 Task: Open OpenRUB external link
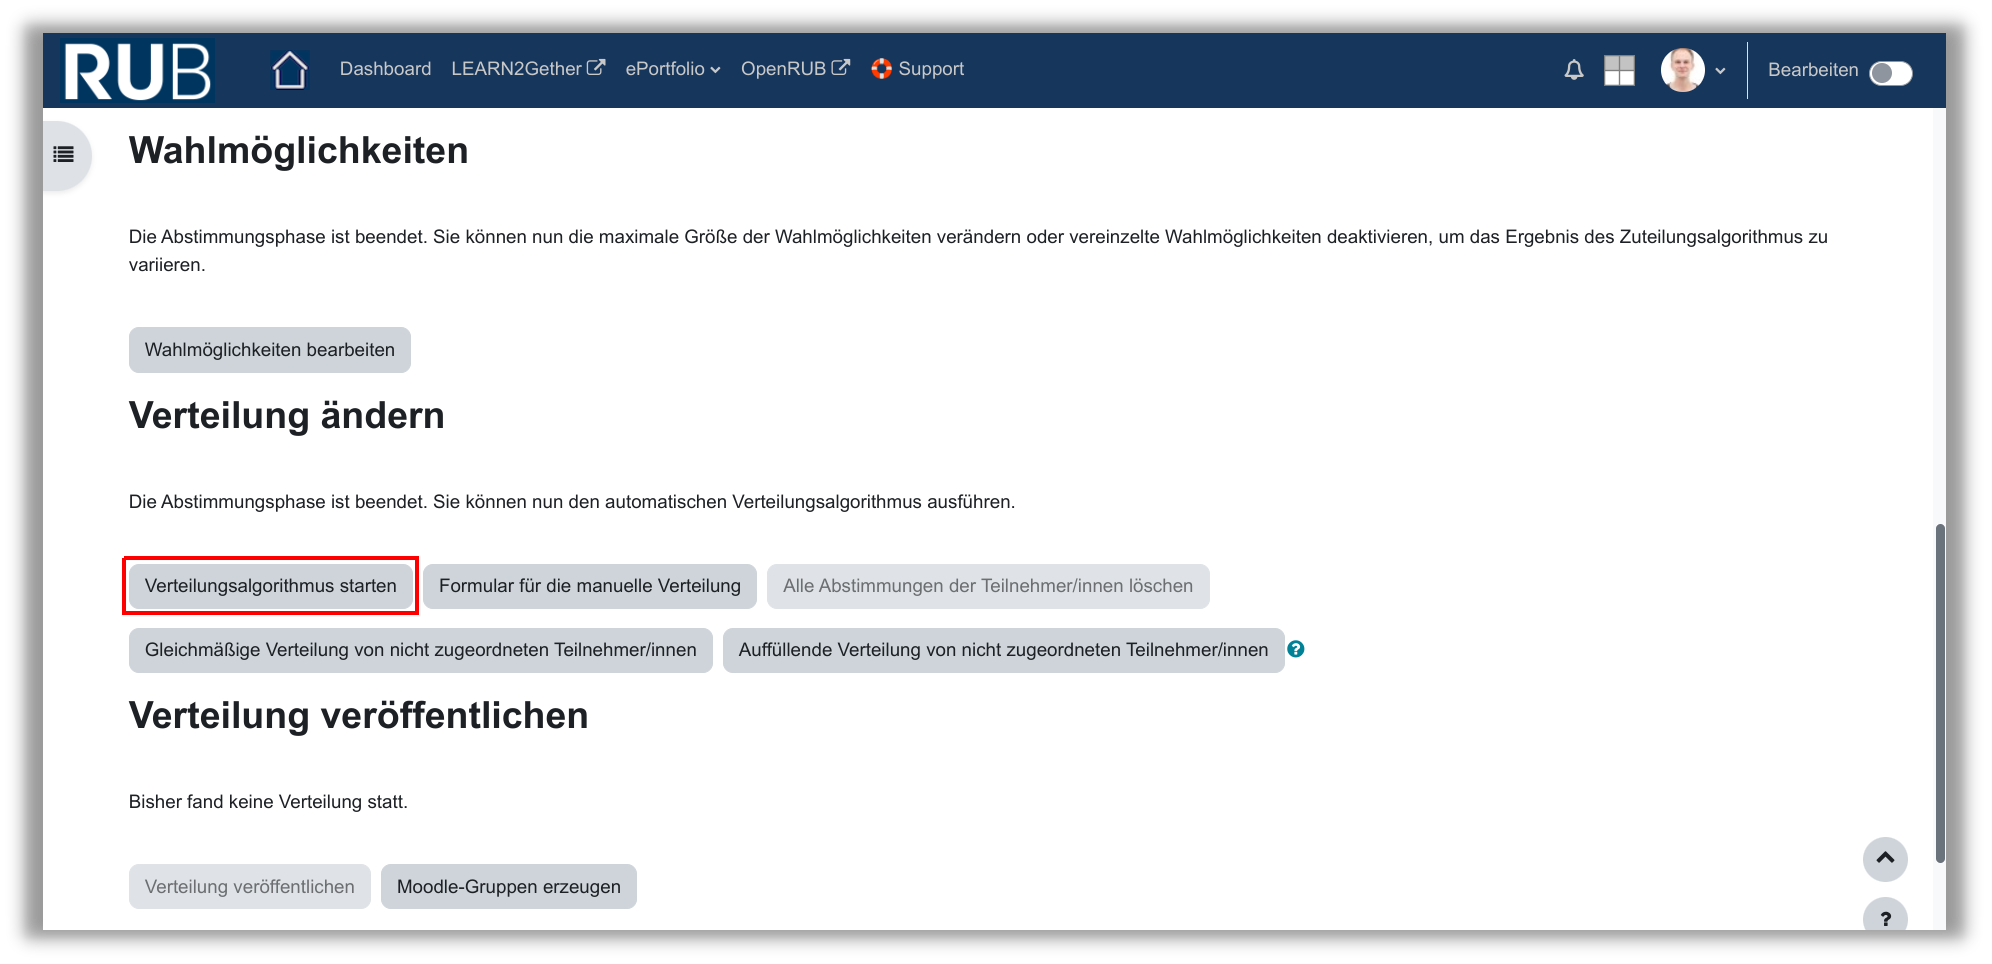(x=794, y=69)
